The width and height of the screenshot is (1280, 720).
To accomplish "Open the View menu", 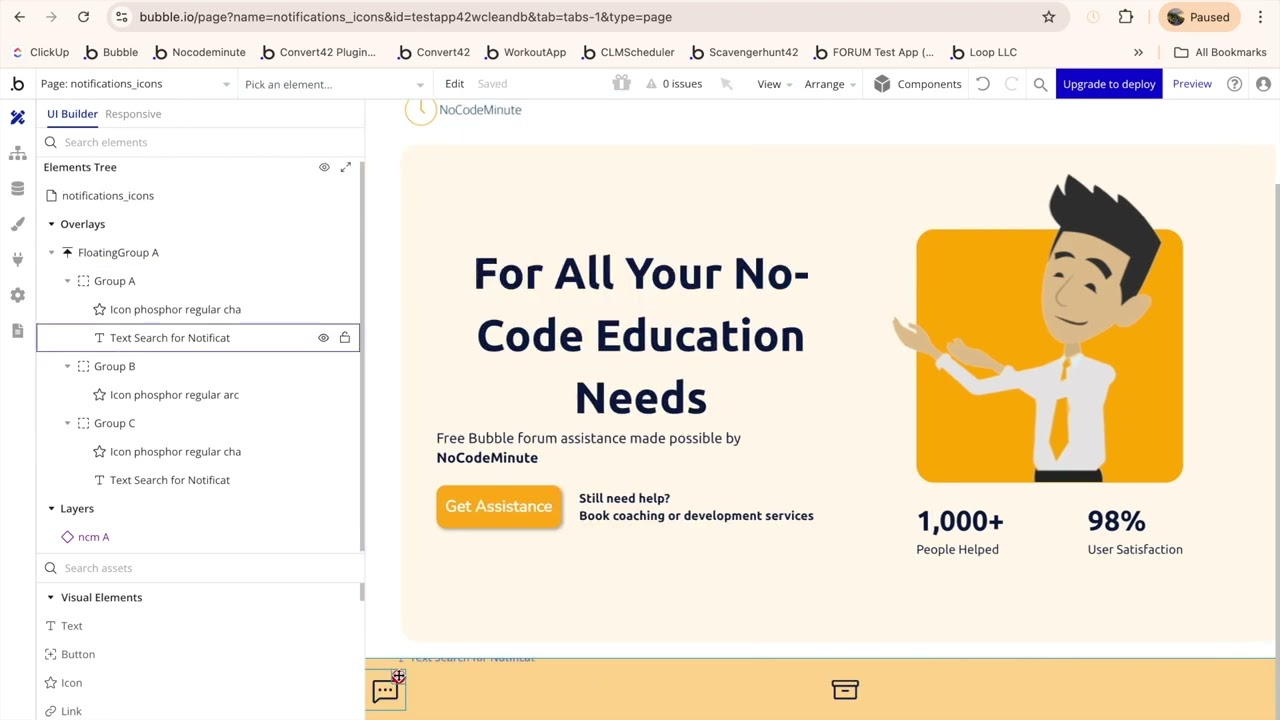I will tap(775, 84).
